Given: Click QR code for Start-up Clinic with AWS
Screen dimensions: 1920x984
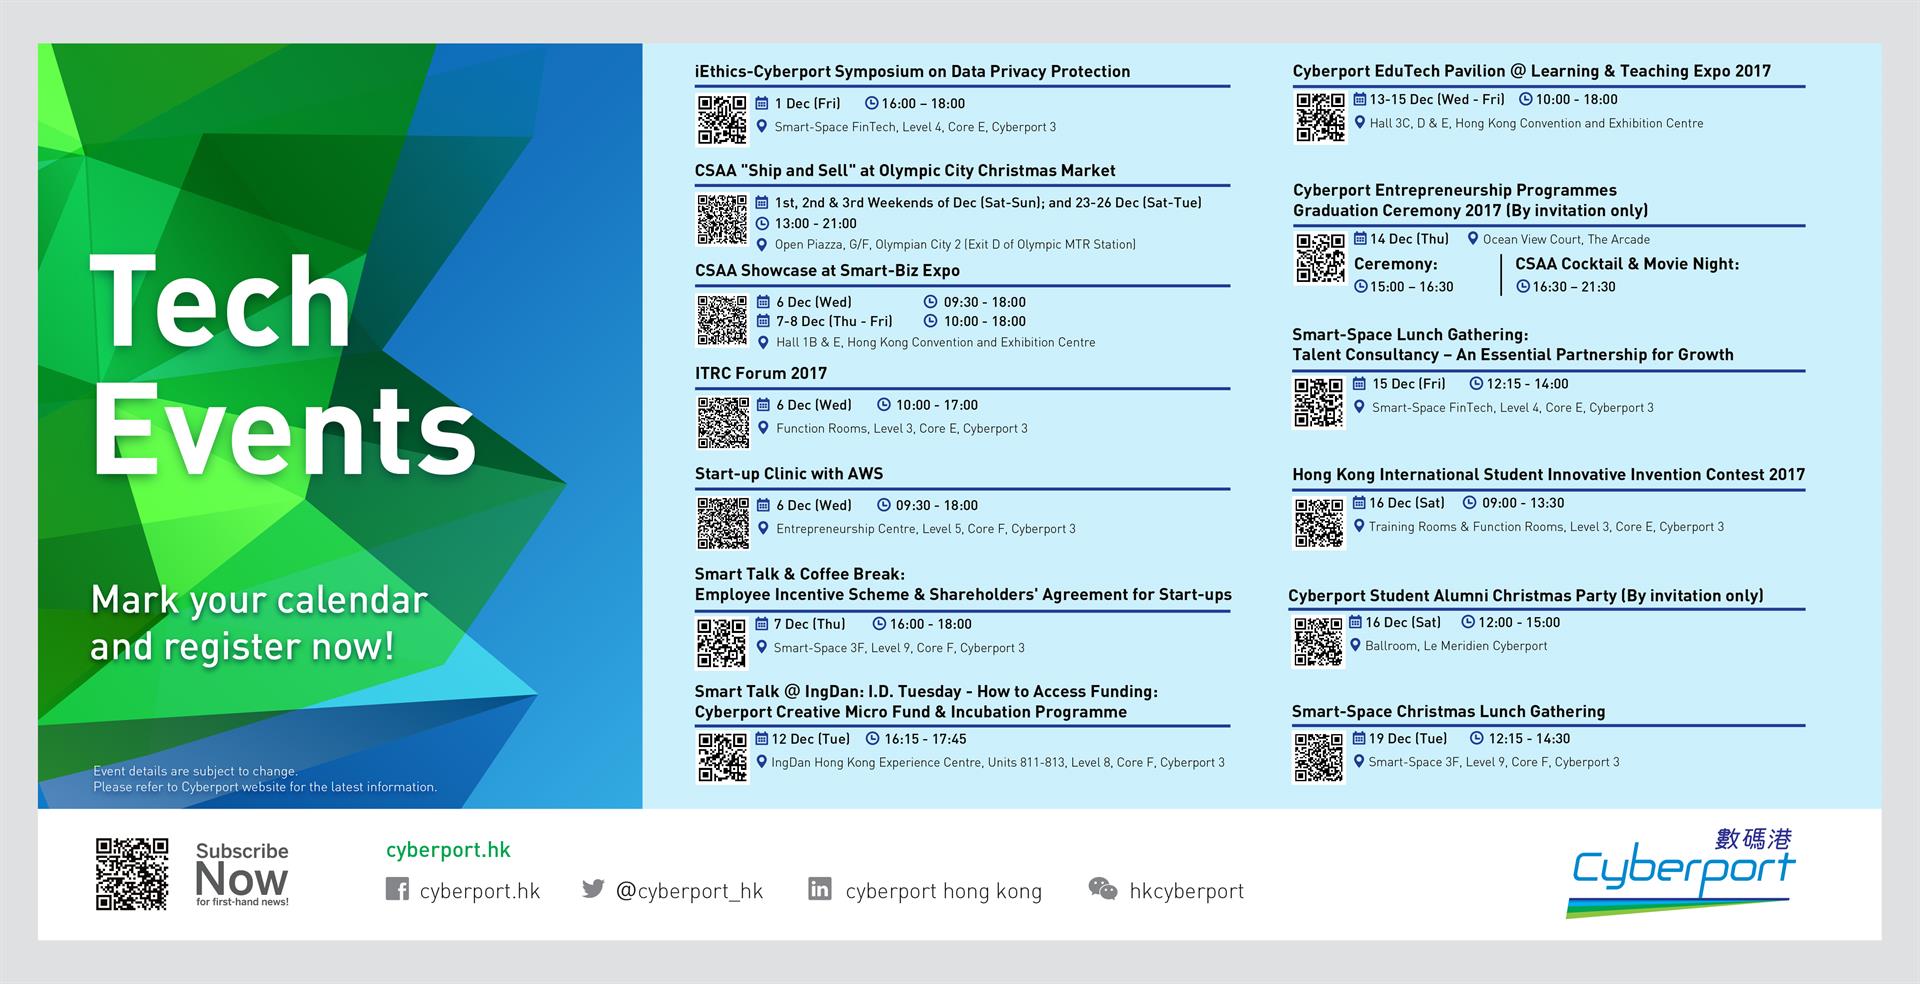Looking at the screenshot, I should click(722, 523).
